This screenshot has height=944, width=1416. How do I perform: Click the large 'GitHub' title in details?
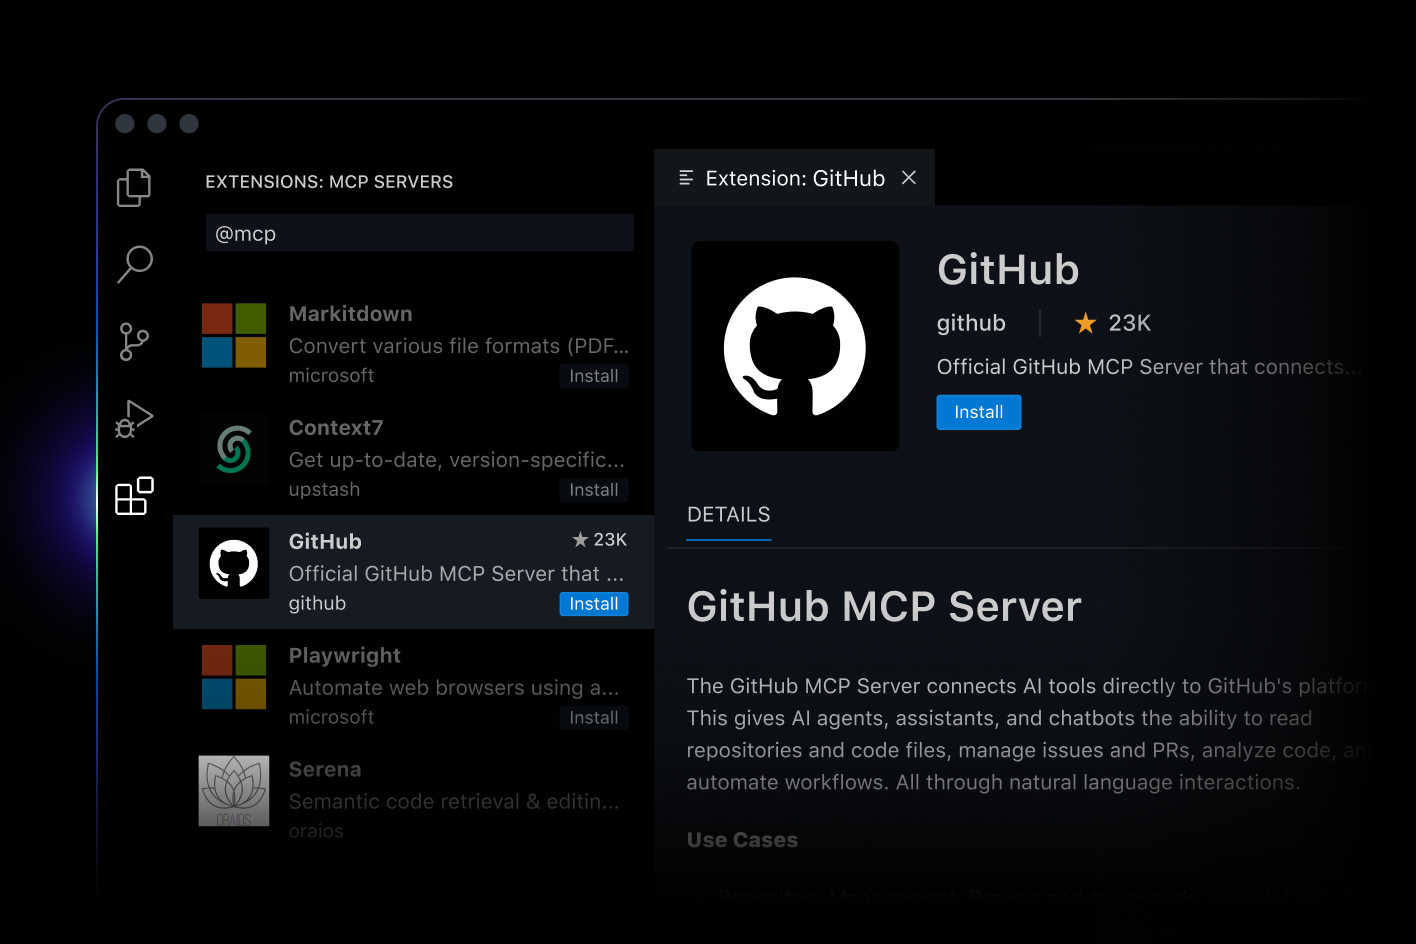pos(1008,270)
